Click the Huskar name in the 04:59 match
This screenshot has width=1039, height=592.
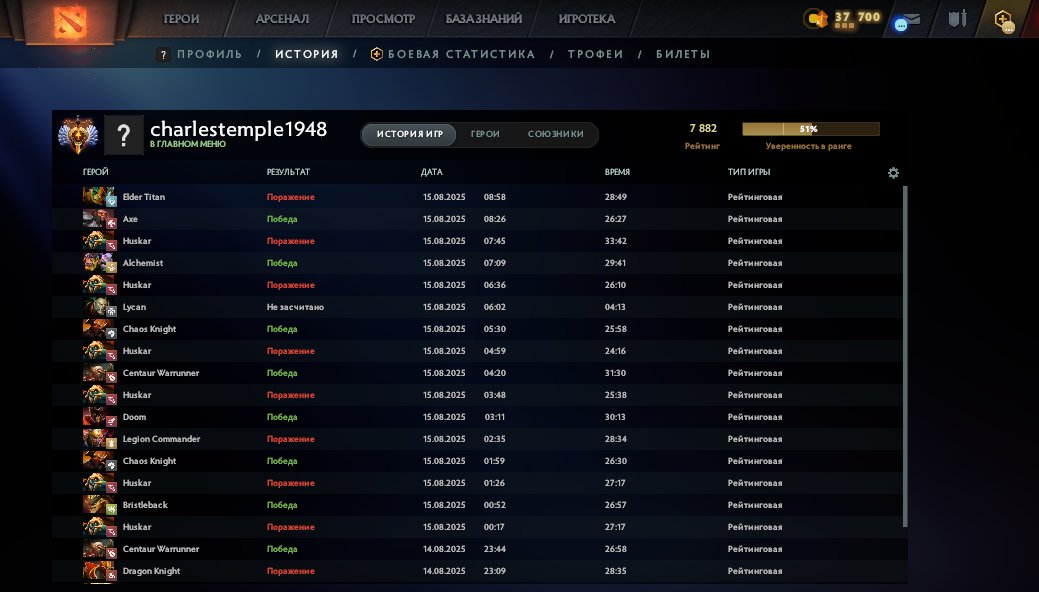pos(137,351)
